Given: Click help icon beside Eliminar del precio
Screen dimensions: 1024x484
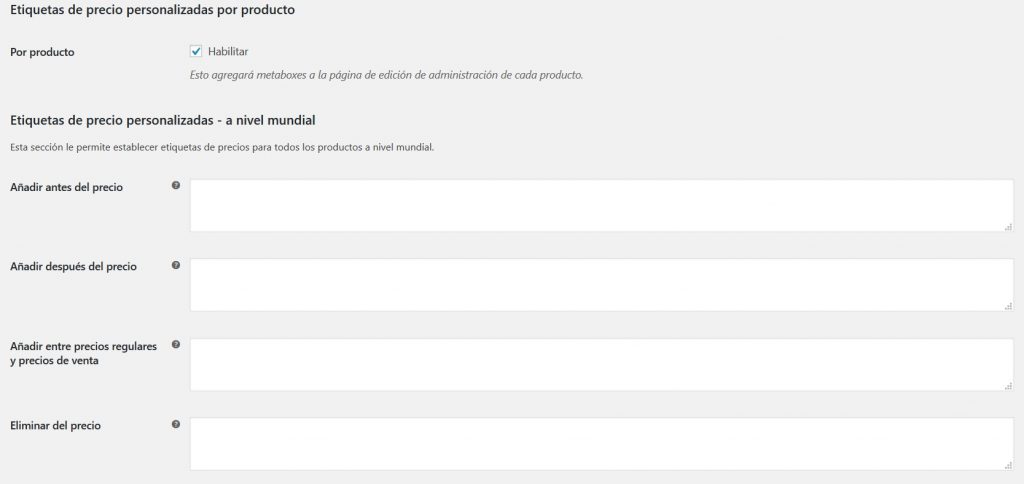Looking at the screenshot, I should tap(176, 424).
